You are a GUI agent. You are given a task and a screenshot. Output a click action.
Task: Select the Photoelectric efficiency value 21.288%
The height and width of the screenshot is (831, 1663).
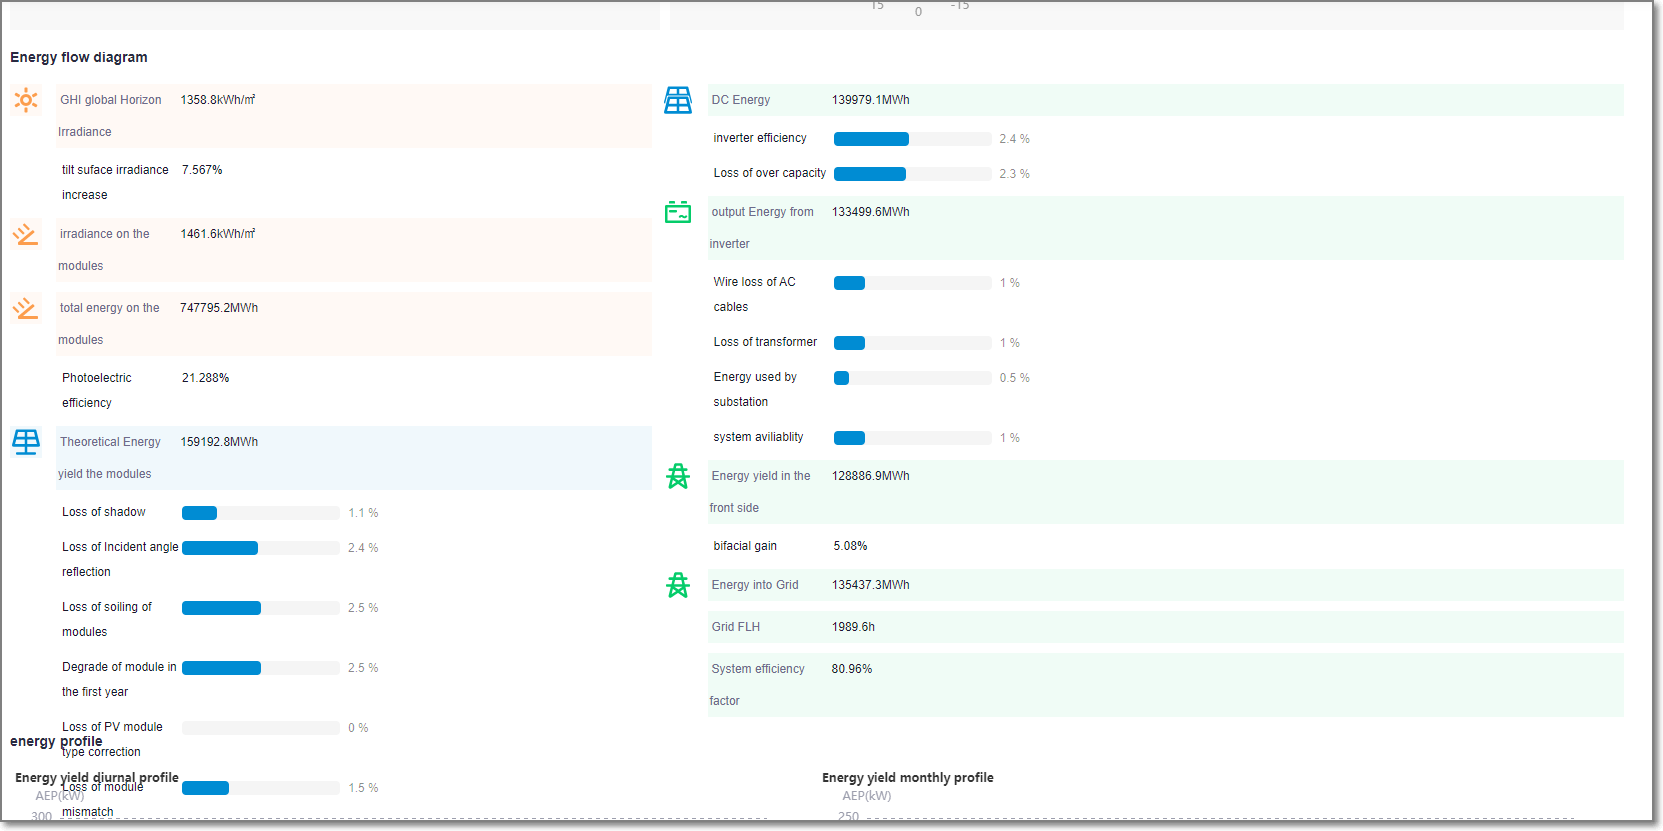[x=206, y=378]
